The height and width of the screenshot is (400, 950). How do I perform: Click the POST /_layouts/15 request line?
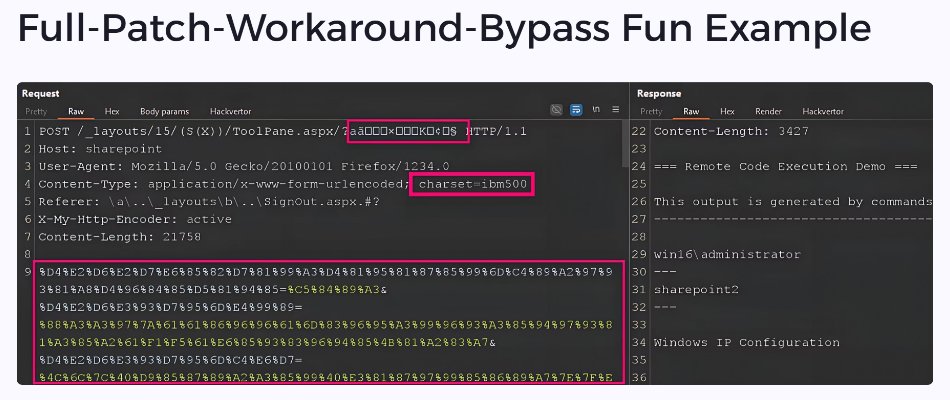(282, 132)
